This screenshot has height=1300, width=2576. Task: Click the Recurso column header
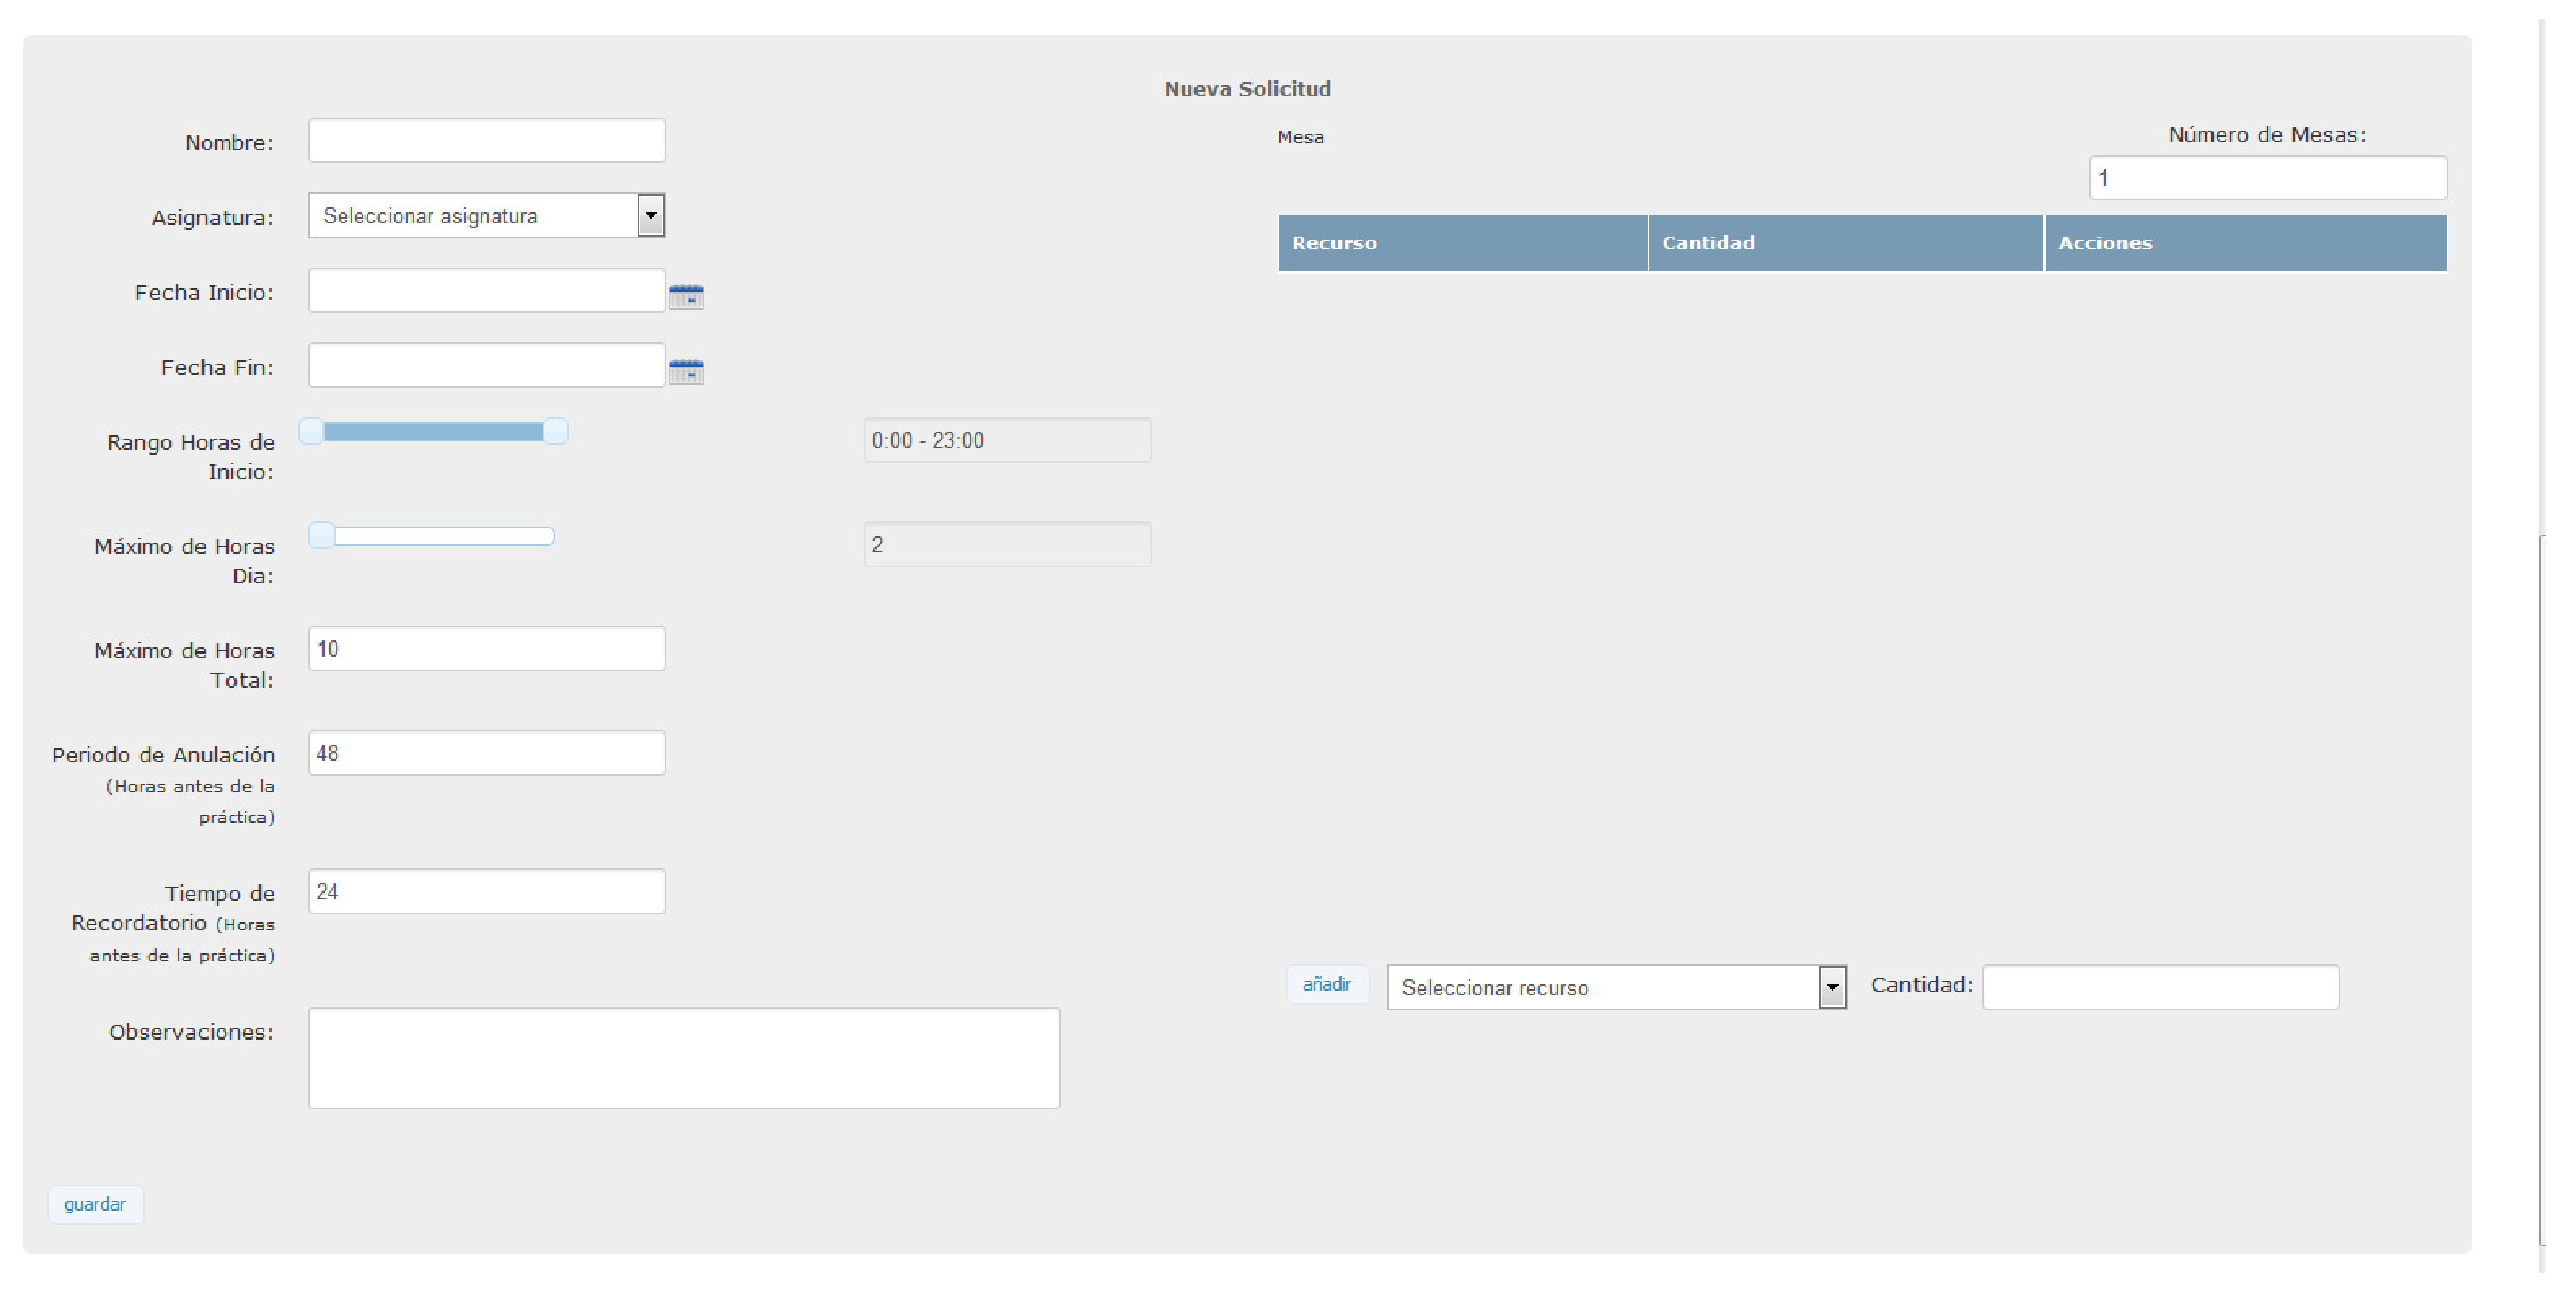pyautogui.click(x=1462, y=243)
